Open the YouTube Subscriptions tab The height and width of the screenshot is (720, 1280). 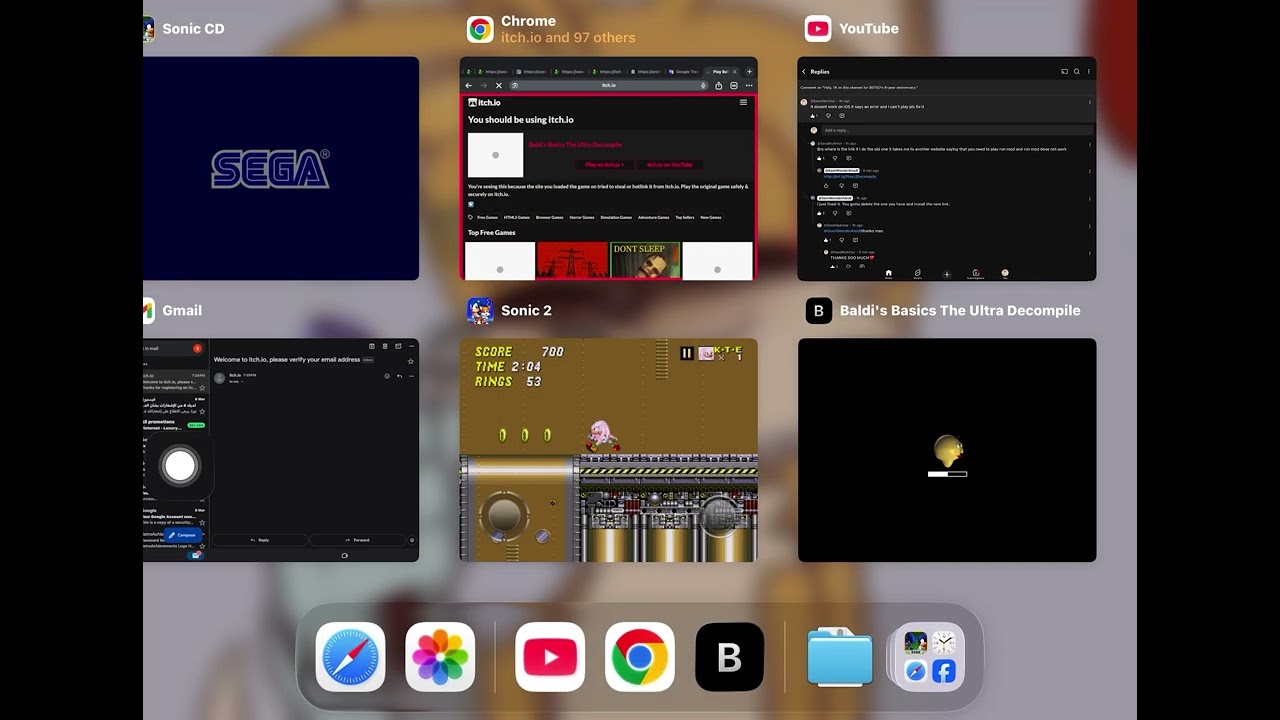coord(976,274)
